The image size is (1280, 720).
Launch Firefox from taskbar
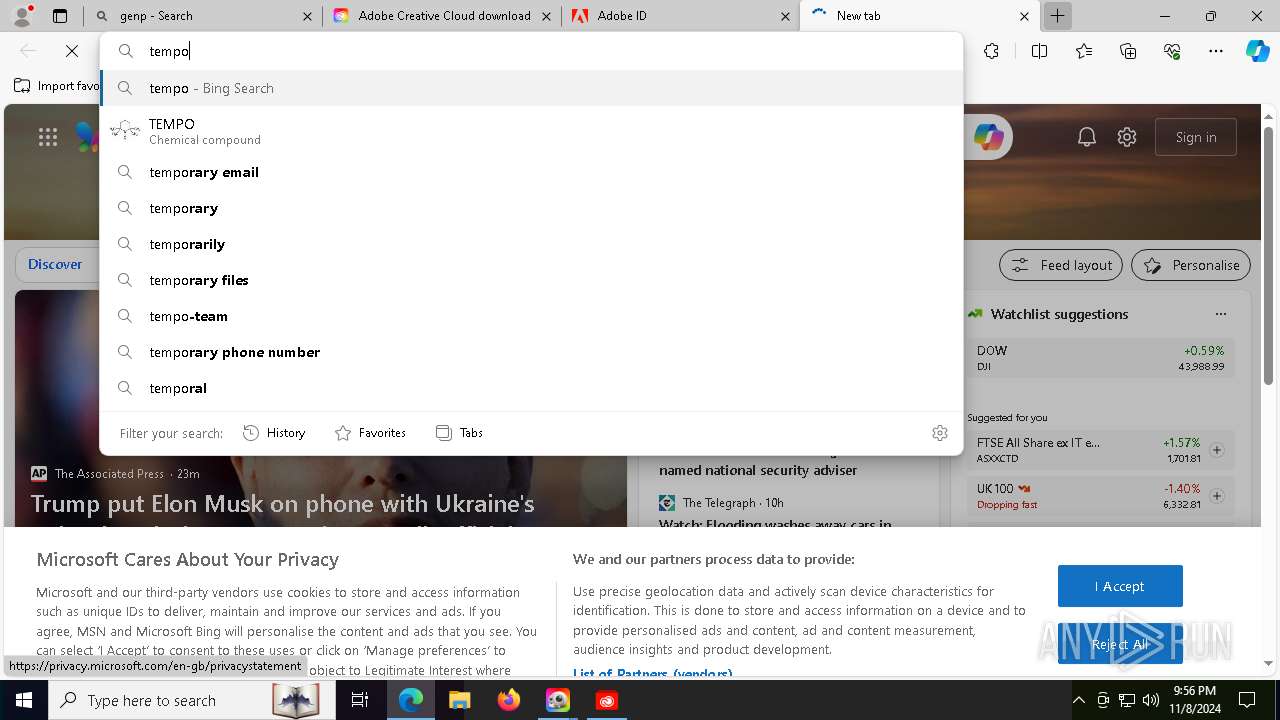coord(509,700)
